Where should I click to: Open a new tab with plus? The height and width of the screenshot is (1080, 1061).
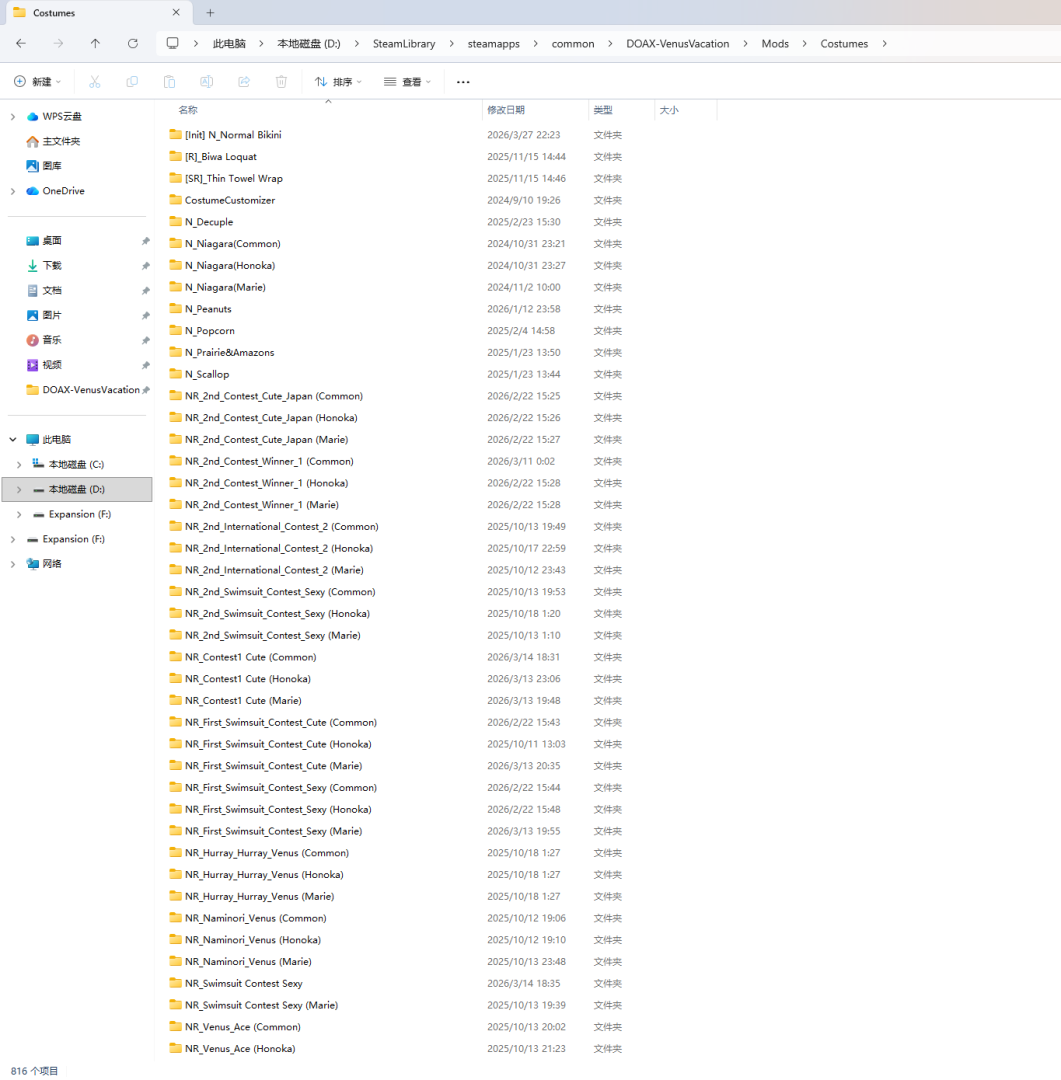(210, 12)
